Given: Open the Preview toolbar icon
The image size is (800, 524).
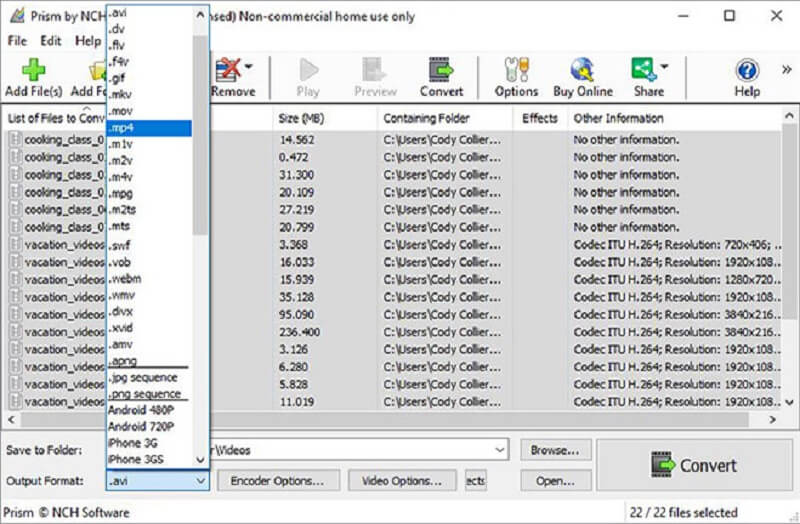Looking at the screenshot, I should point(375,70).
